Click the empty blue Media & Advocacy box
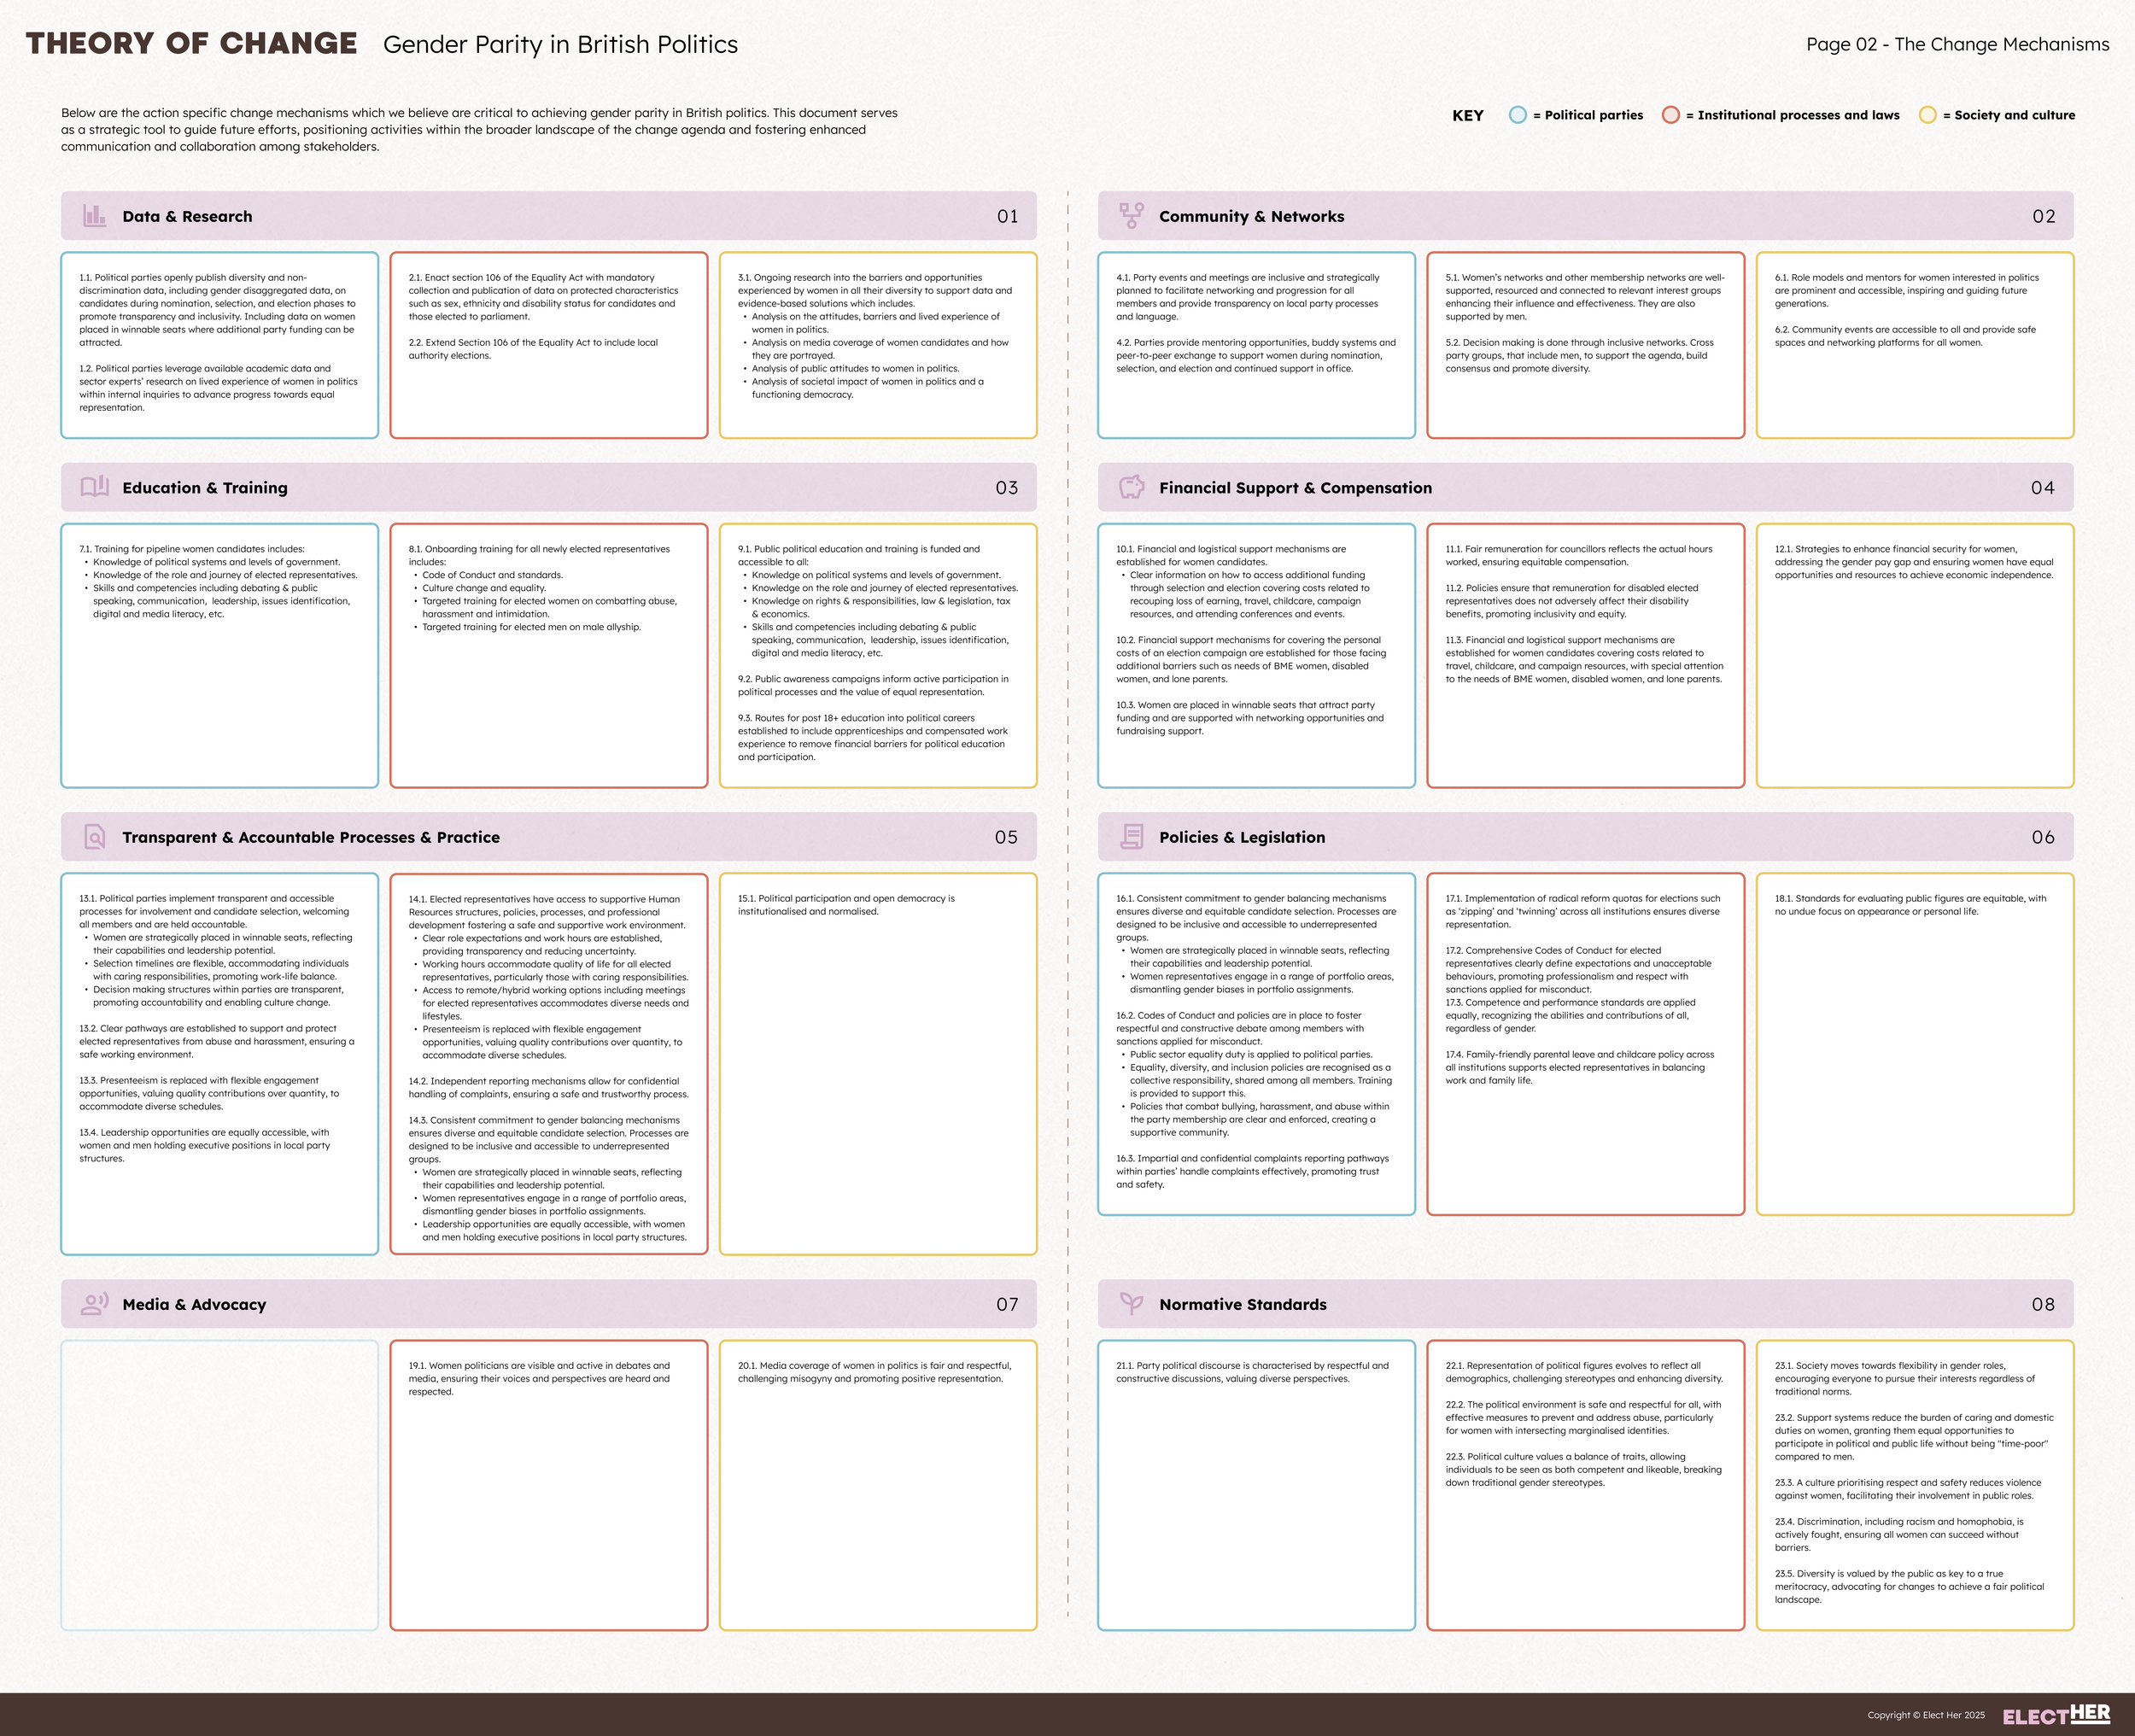 pos(219,1485)
